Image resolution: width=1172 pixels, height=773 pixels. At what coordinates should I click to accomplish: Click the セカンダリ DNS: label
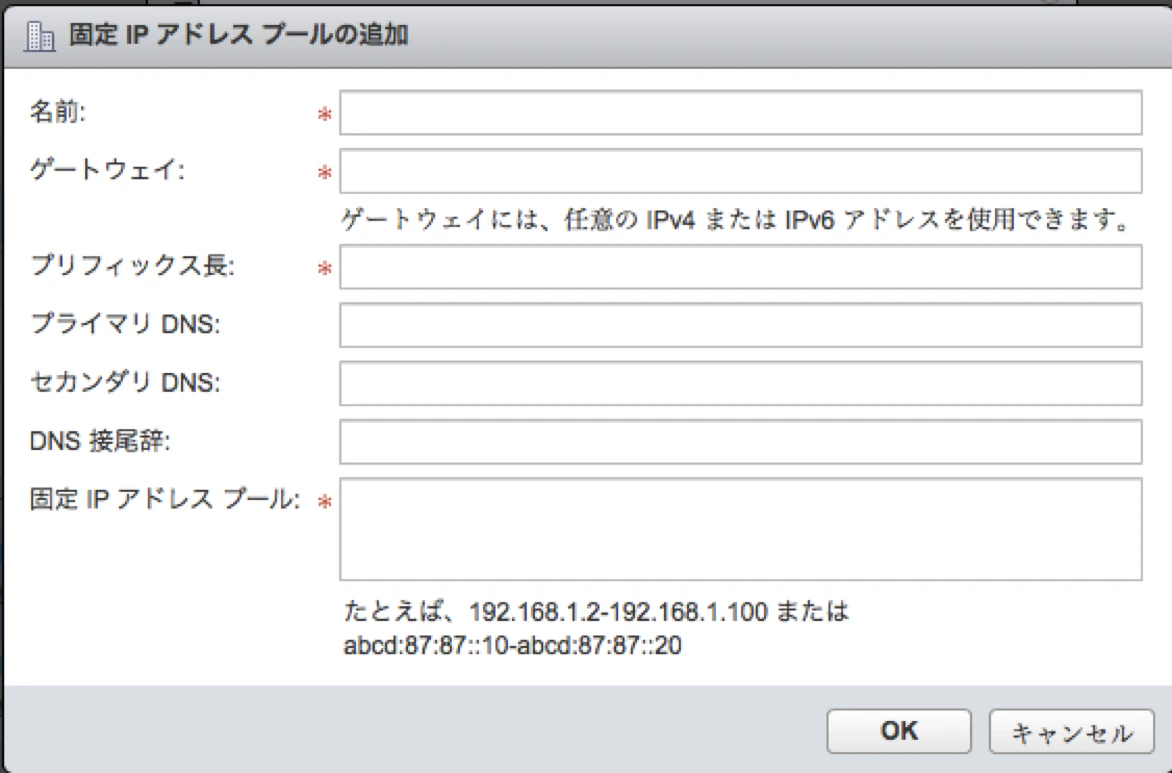tap(125, 382)
